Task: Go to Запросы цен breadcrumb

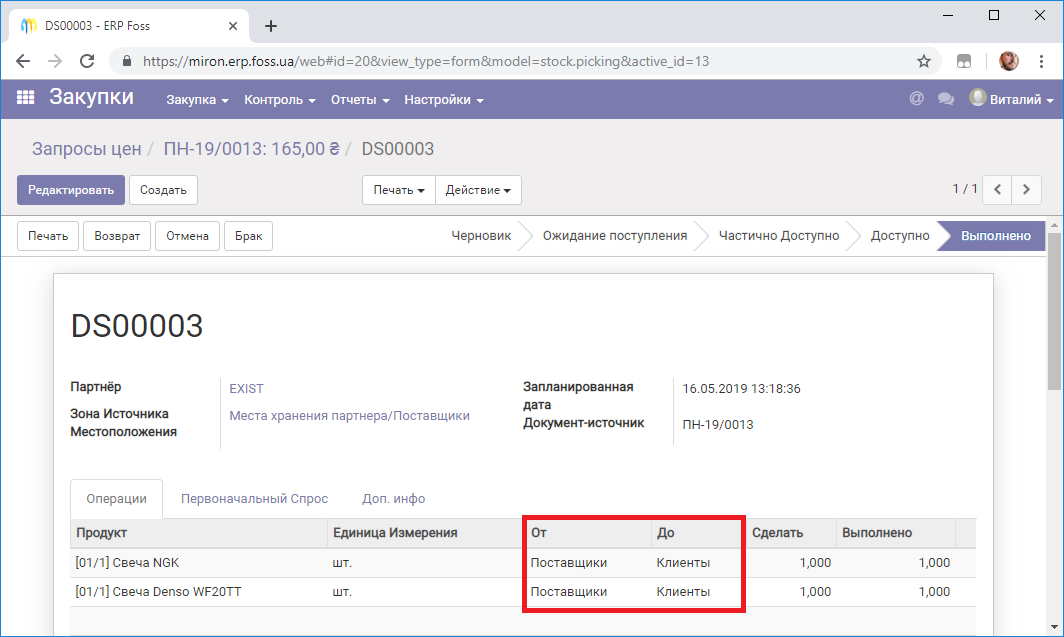Action: coord(87,149)
